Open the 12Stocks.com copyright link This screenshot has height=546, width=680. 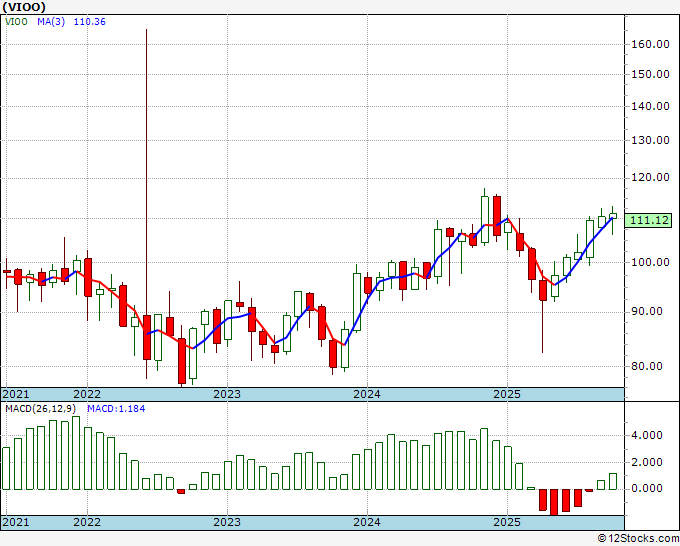tap(638, 539)
